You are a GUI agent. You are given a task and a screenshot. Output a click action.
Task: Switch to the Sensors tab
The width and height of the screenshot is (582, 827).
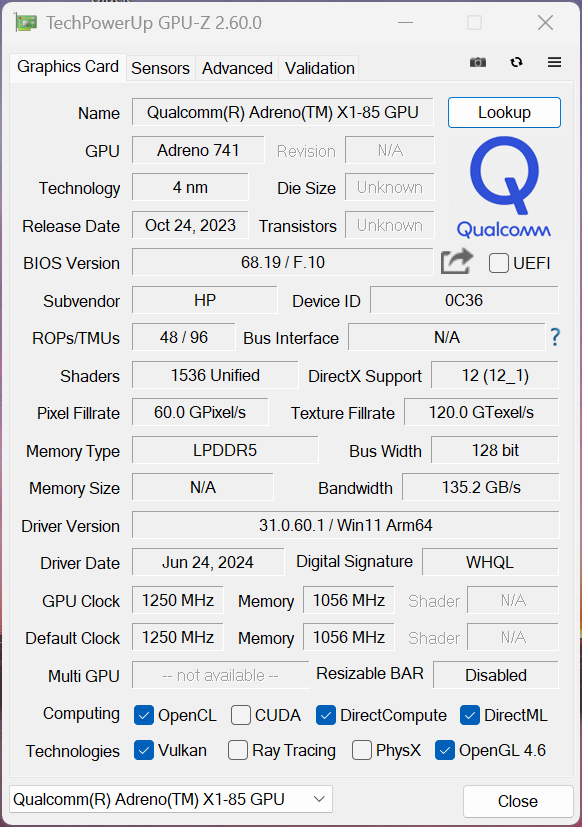160,68
